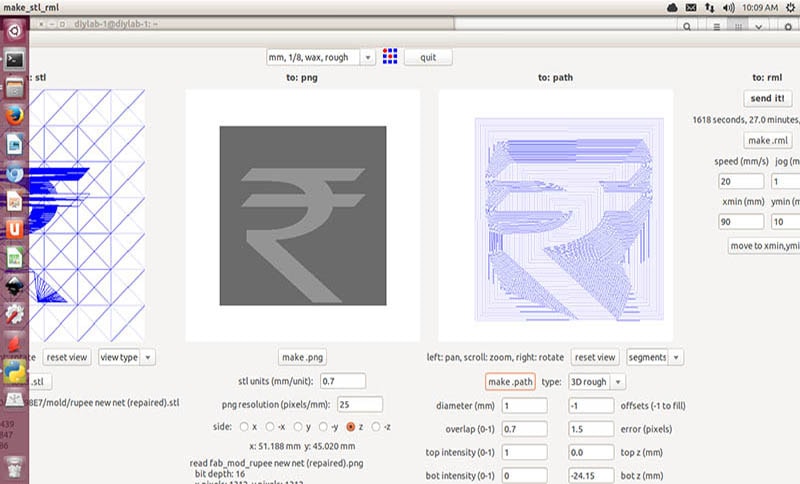Click the 'send it!' button
The width and height of the screenshot is (800, 484).
tap(767, 98)
